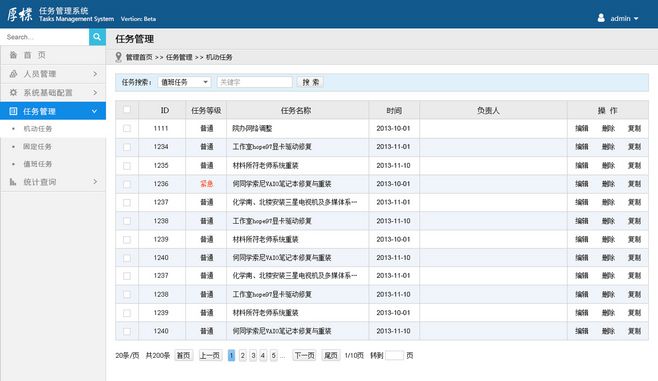Click the 时间 column header
Screen dimensions: 658x381
coord(394,110)
